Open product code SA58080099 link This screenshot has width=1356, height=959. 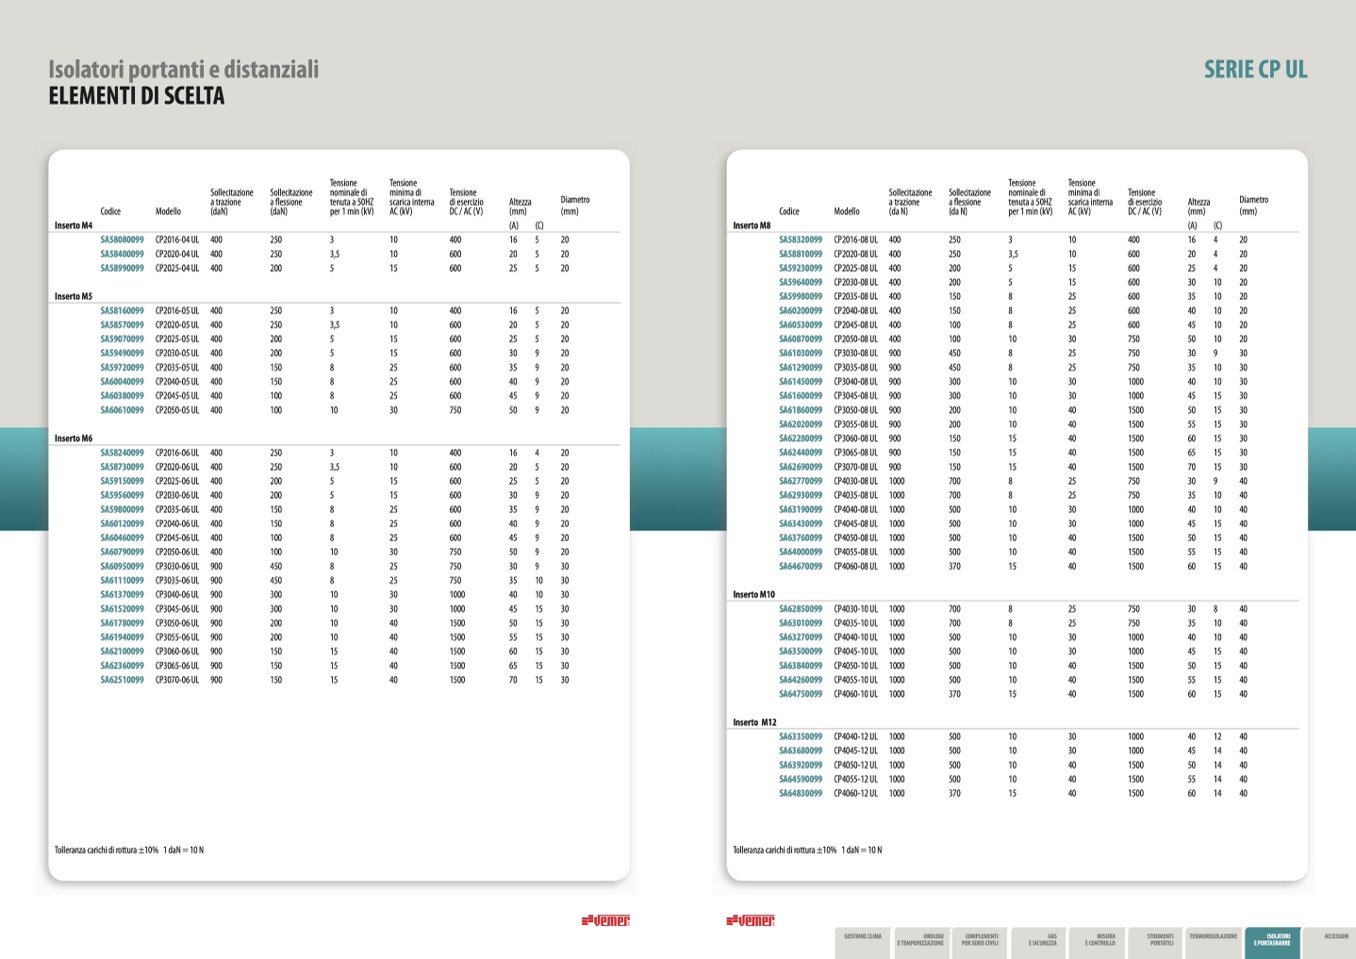click(x=122, y=240)
